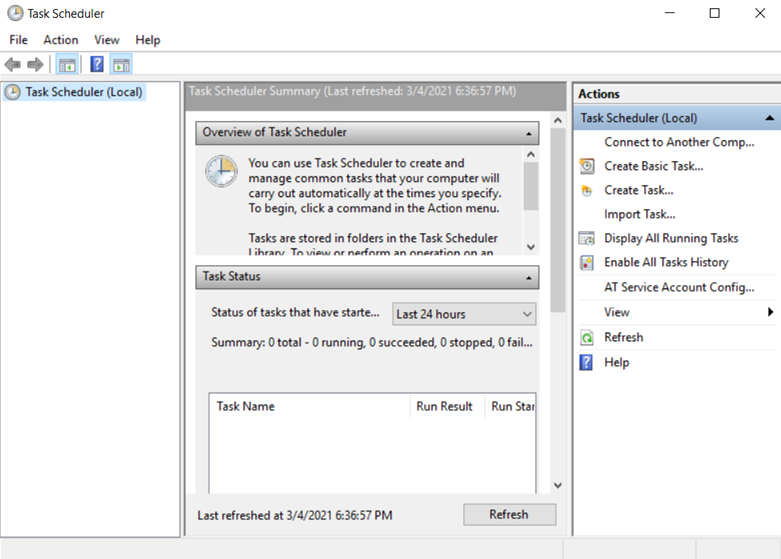Click Import Task... action
The height and width of the screenshot is (559, 781).
tap(640, 214)
